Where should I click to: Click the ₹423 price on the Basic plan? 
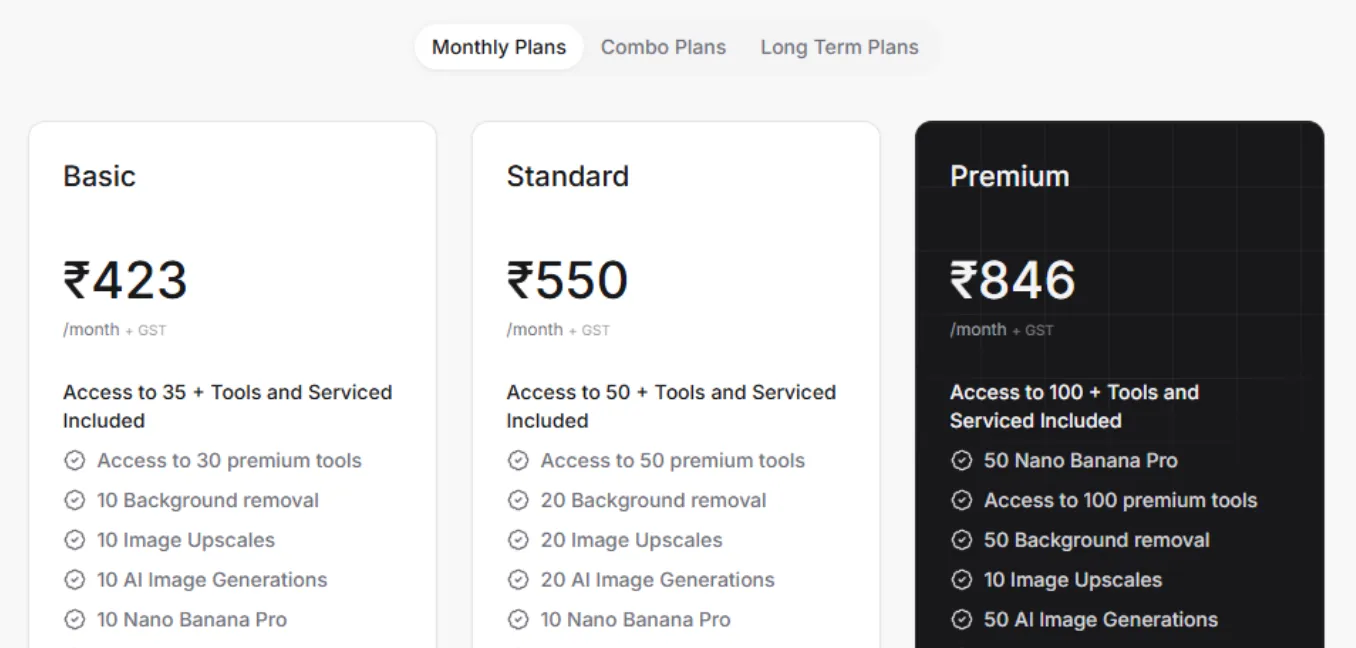point(125,281)
